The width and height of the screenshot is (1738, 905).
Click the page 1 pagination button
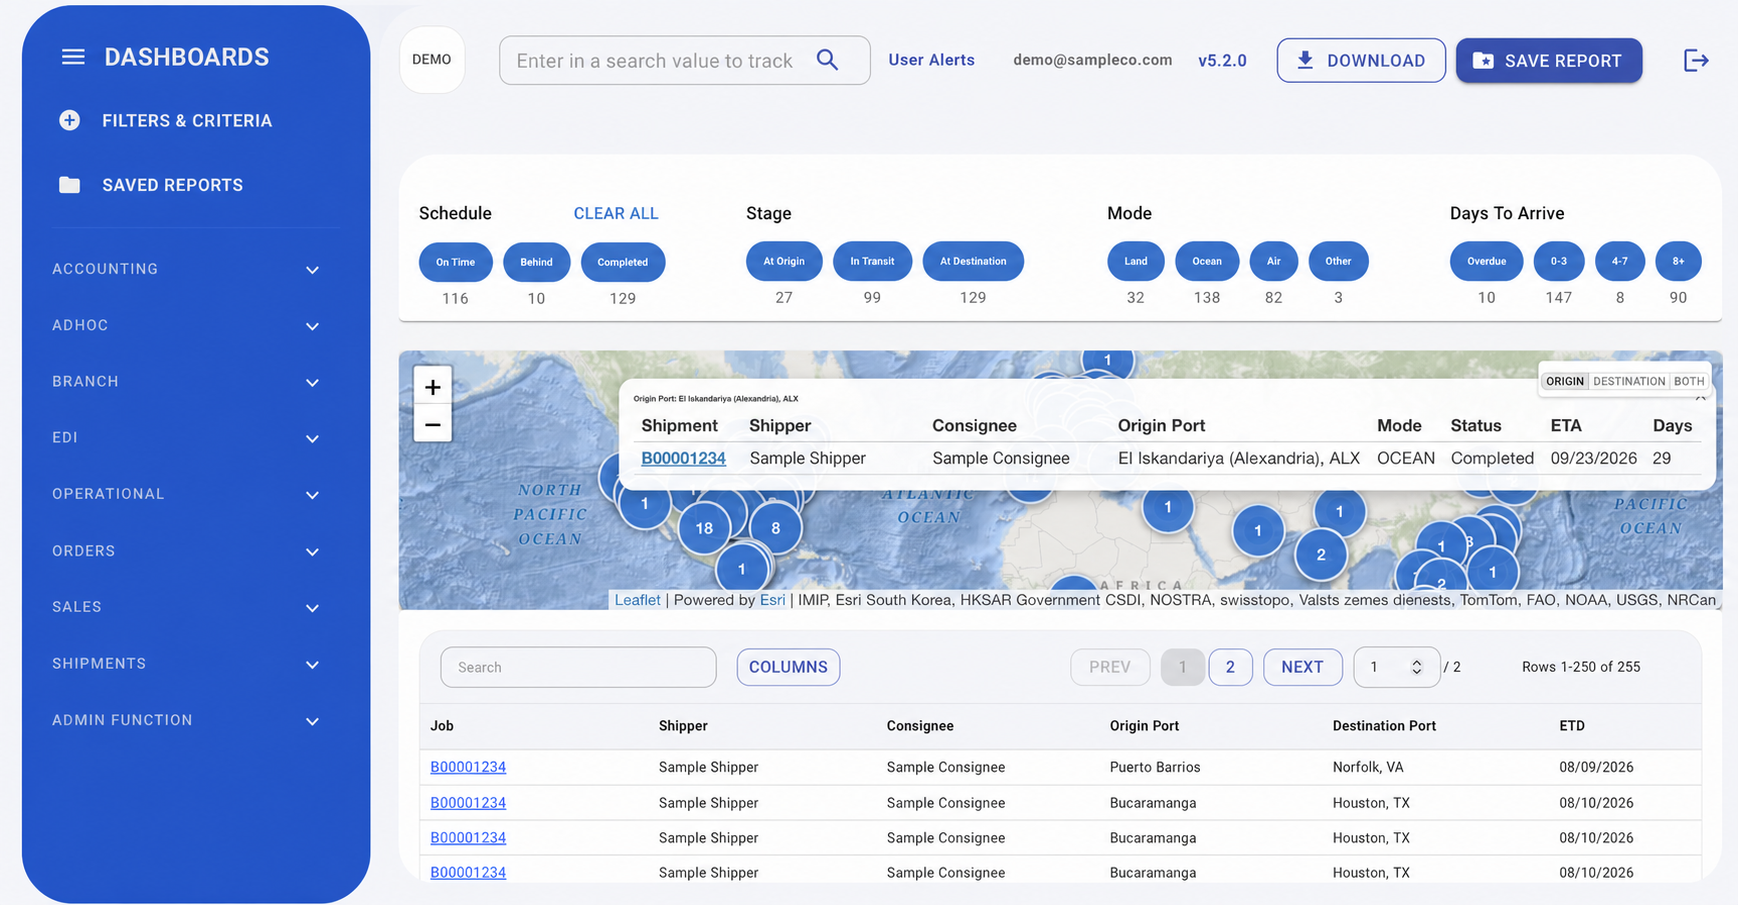point(1182,667)
